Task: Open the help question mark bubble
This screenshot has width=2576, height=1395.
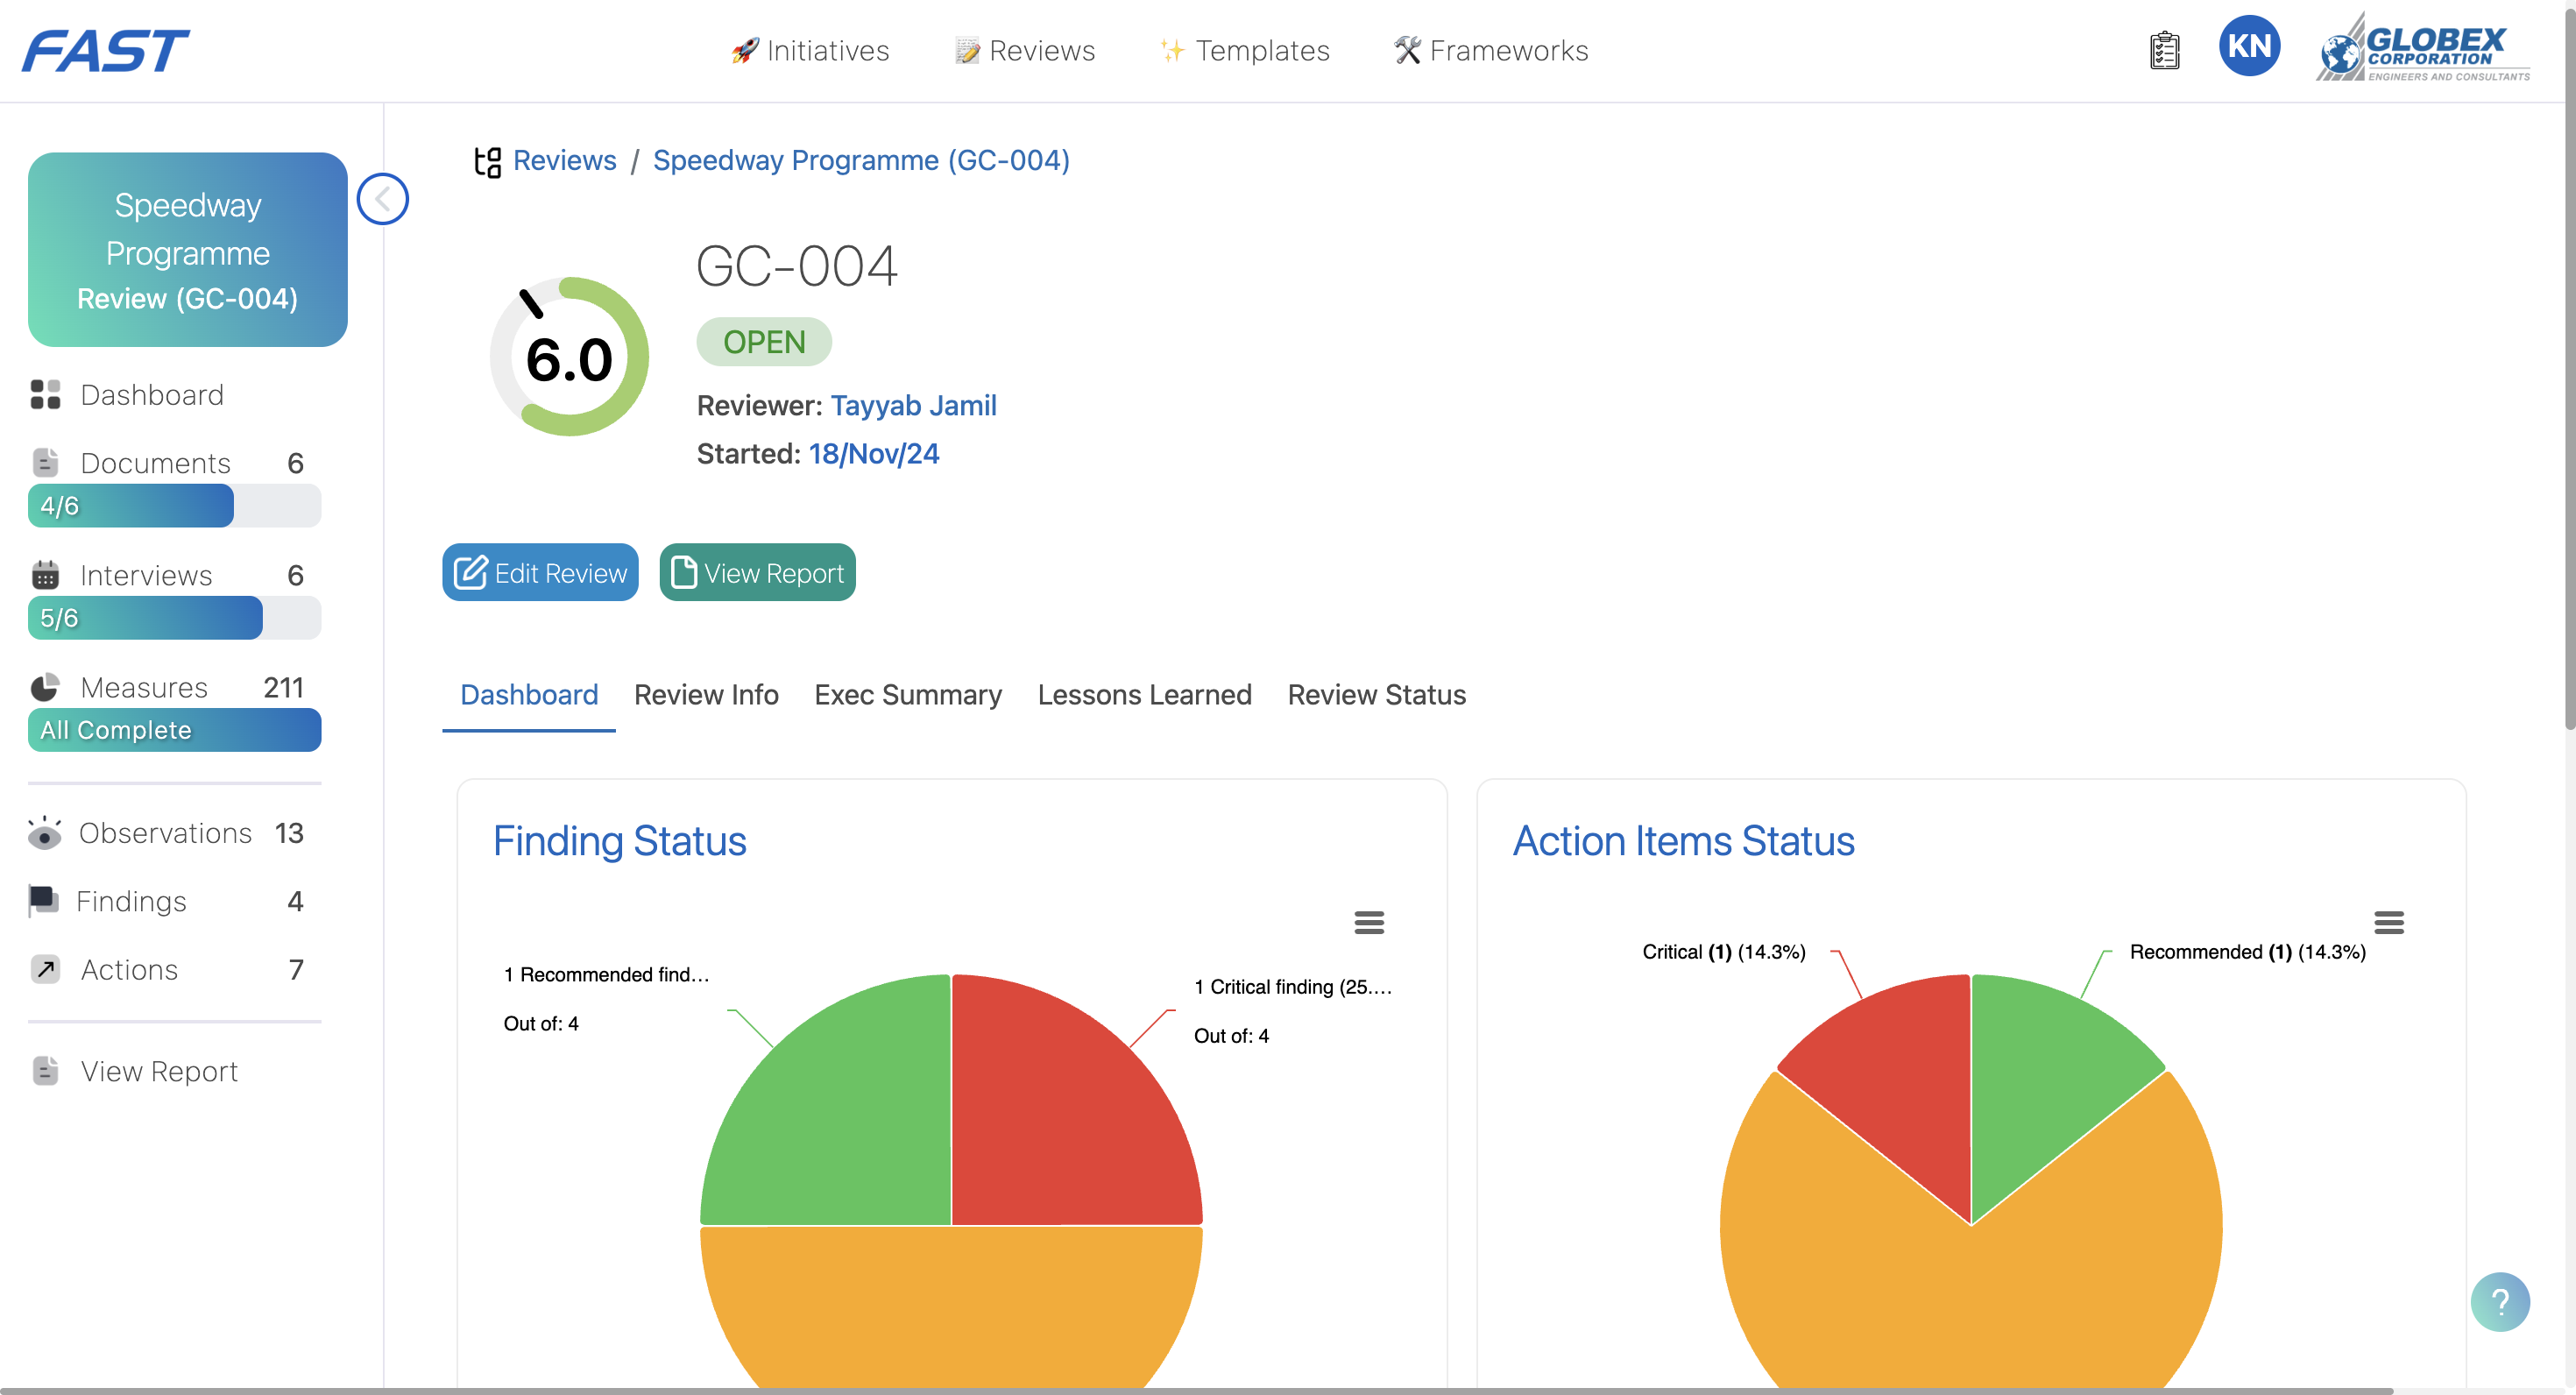Action: point(2499,1301)
